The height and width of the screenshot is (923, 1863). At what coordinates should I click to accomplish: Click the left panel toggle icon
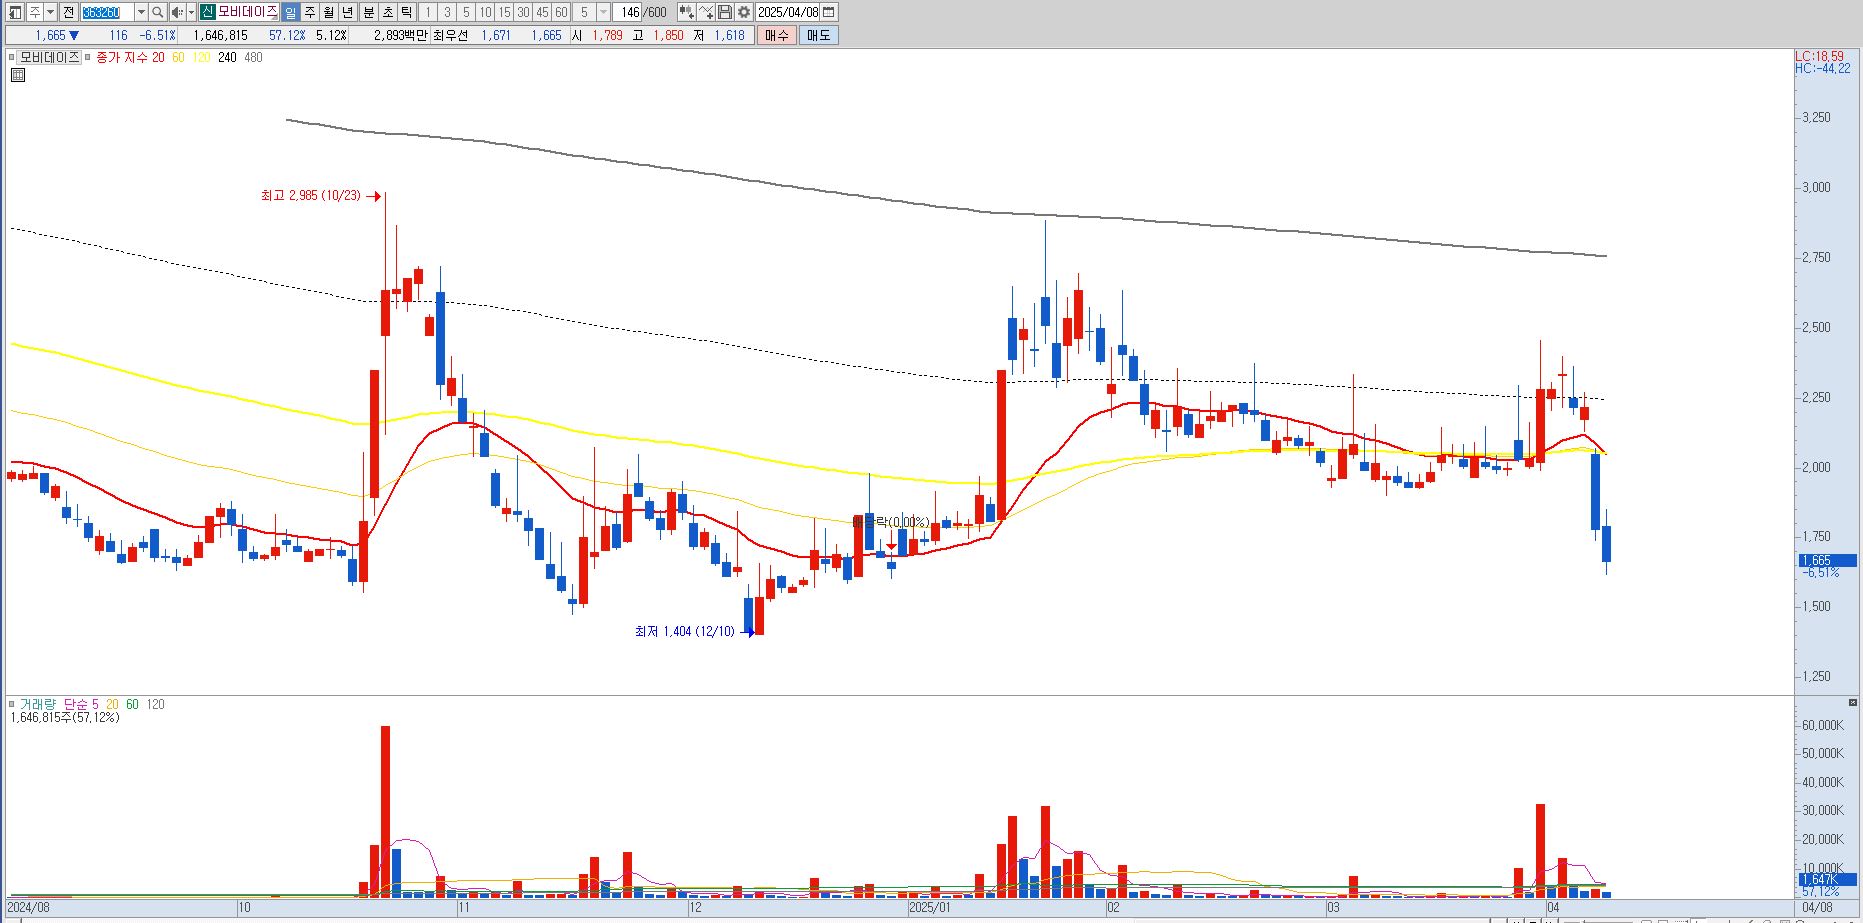[x=15, y=12]
